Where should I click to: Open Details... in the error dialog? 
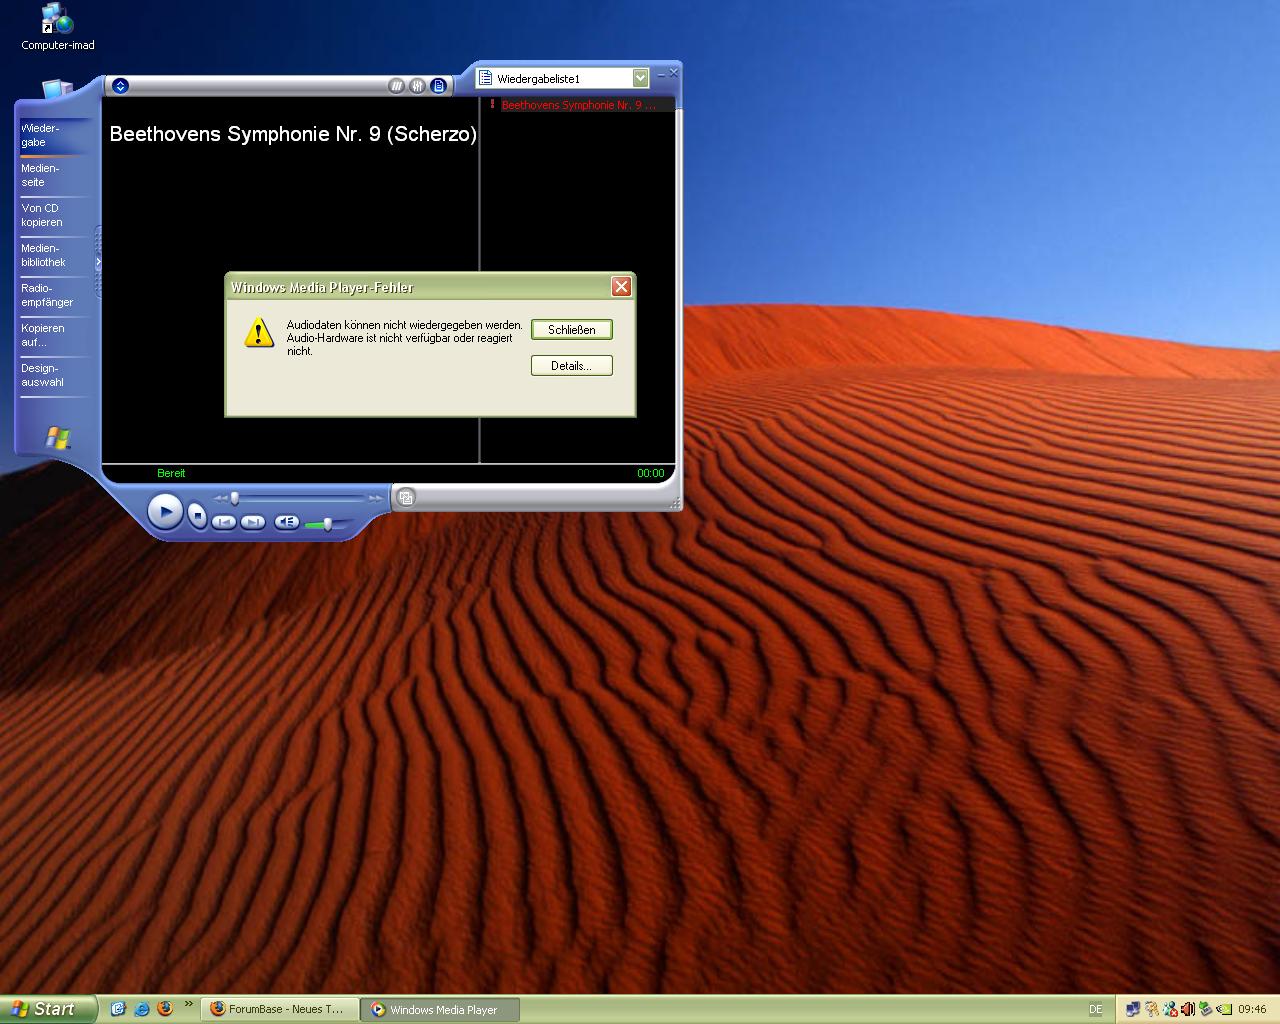click(572, 366)
